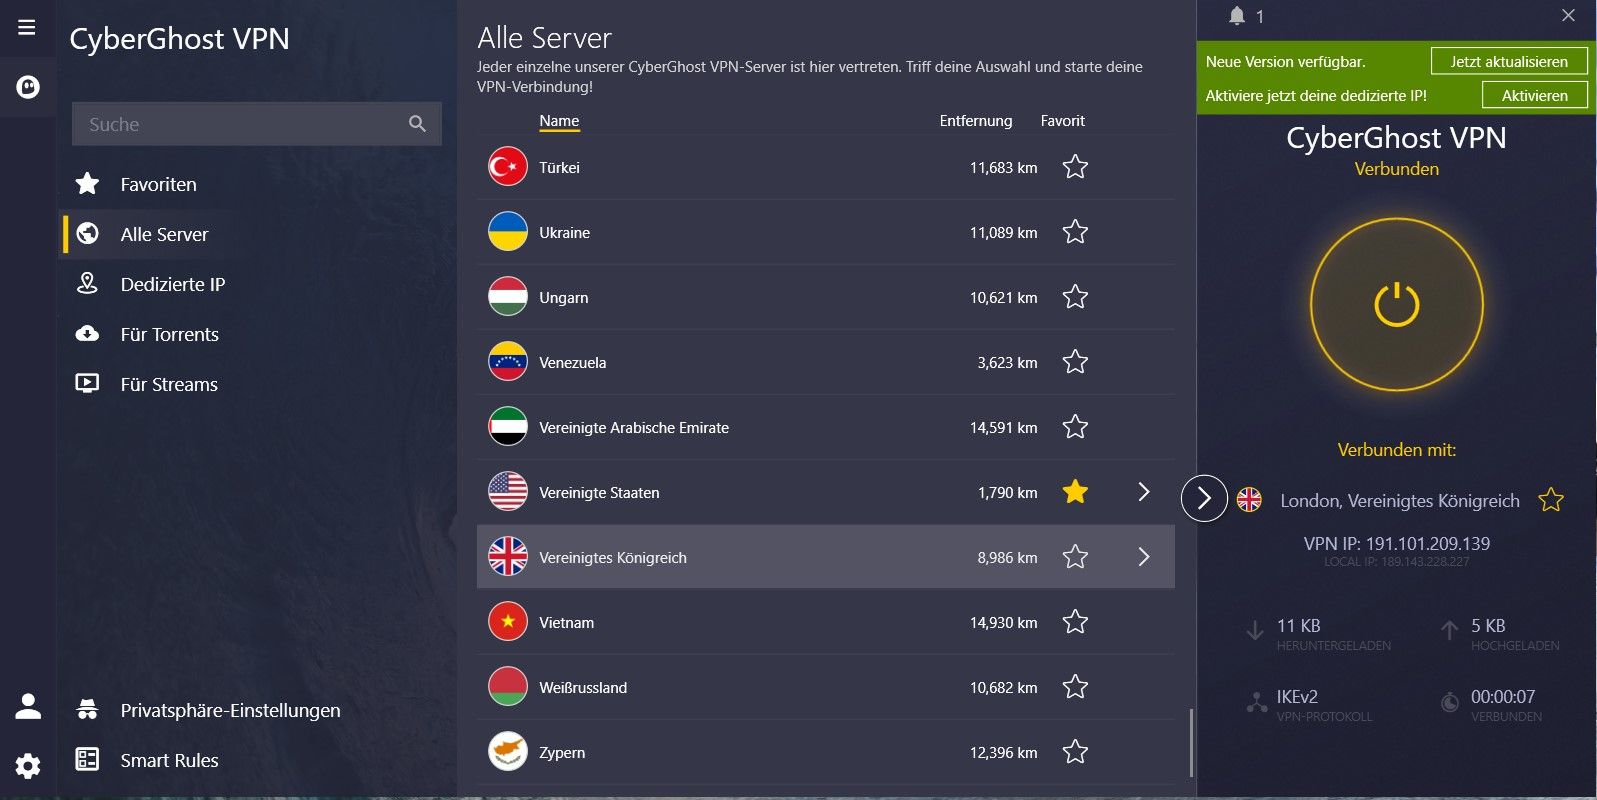Image resolution: width=1597 pixels, height=800 pixels.
Task: Click the Venezuela flag icon
Action: [508, 362]
